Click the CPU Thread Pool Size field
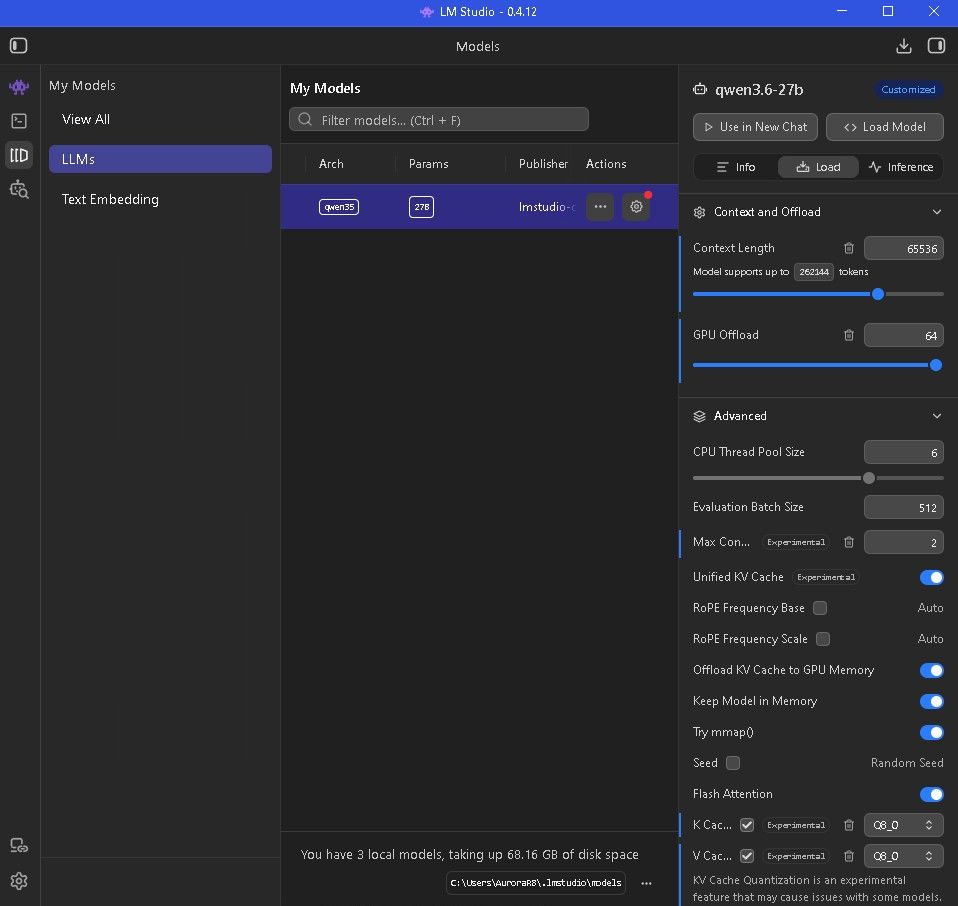958x906 pixels. click(x=903, y=453)
